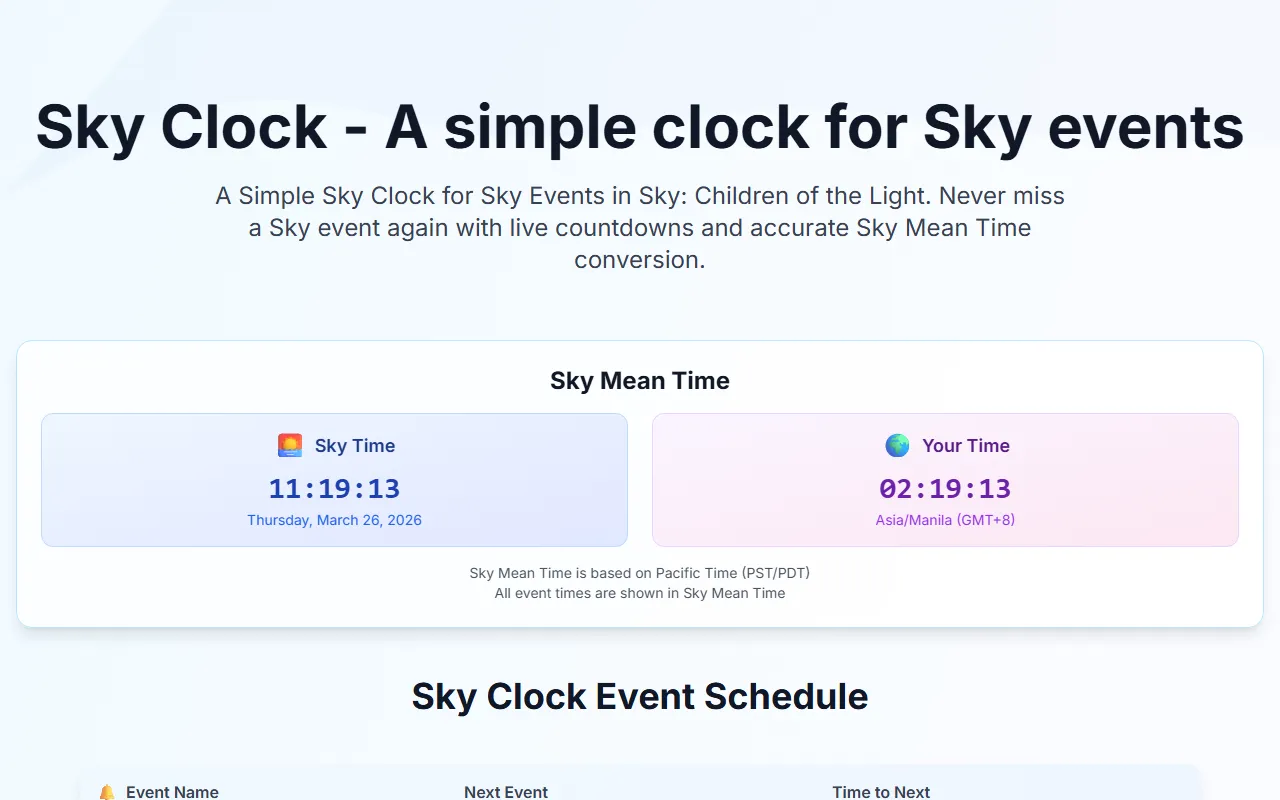Click the date Thursday, March 26, 2026

point(334,520)
